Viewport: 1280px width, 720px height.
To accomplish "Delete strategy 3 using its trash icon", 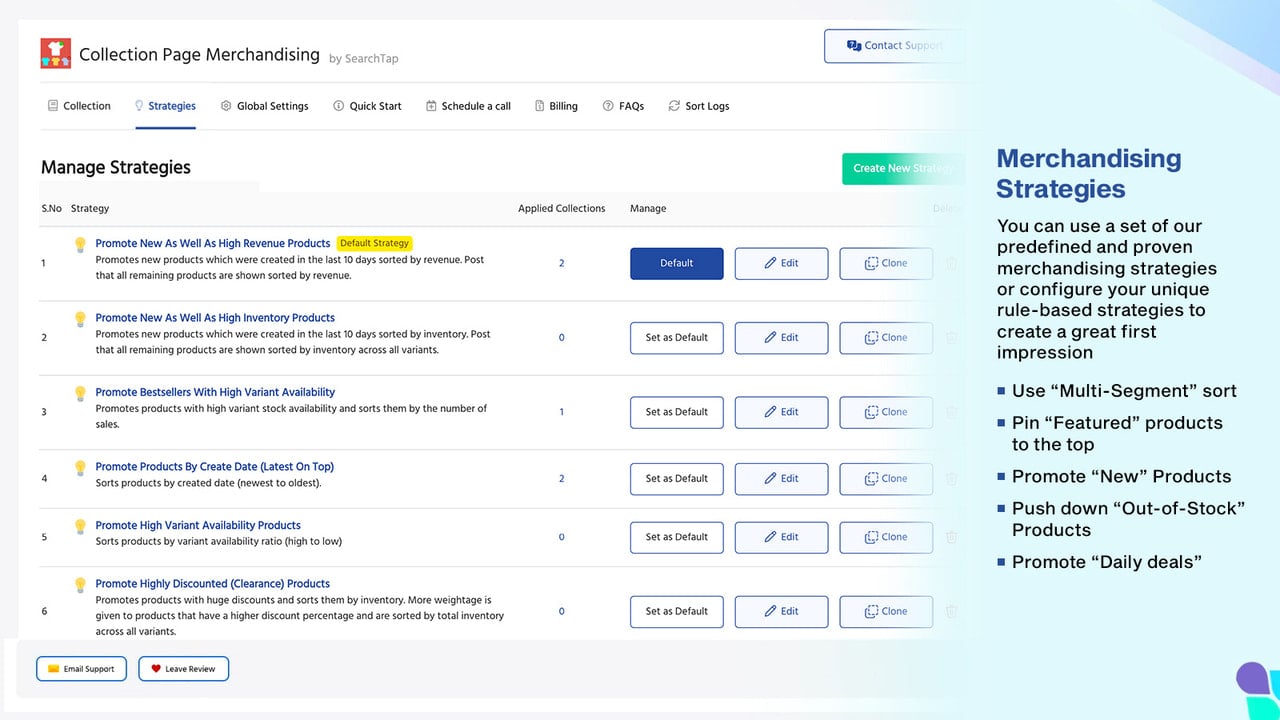I will pos(951,412).
